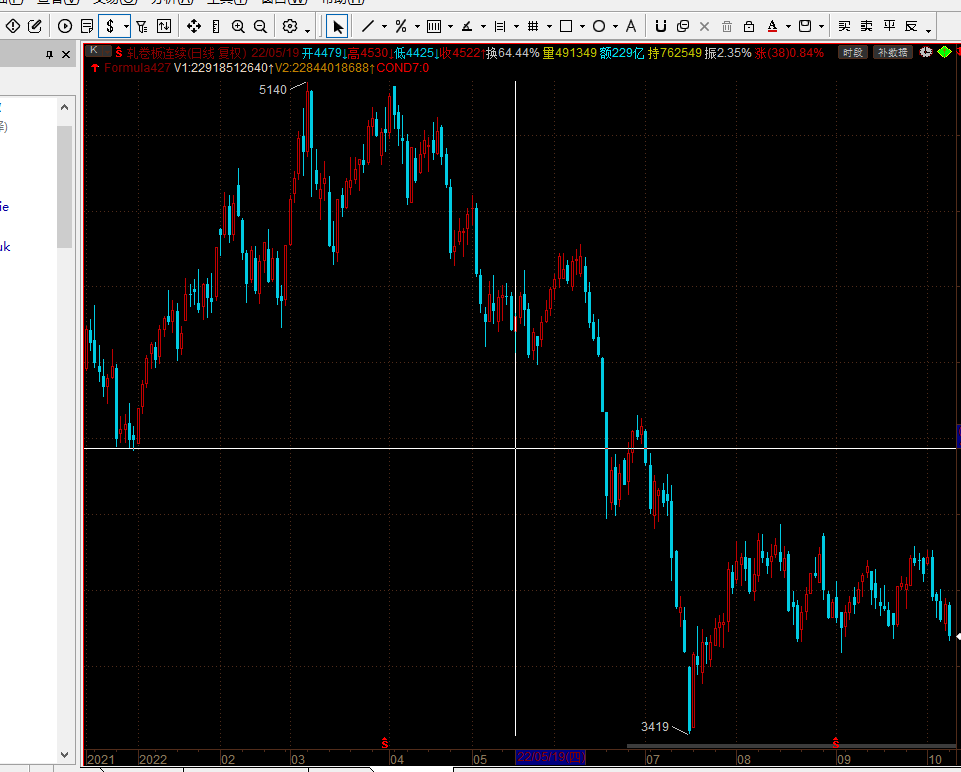Click the X delete drawing icon
The height and width of the screenshot is (772, 961).
705,26
